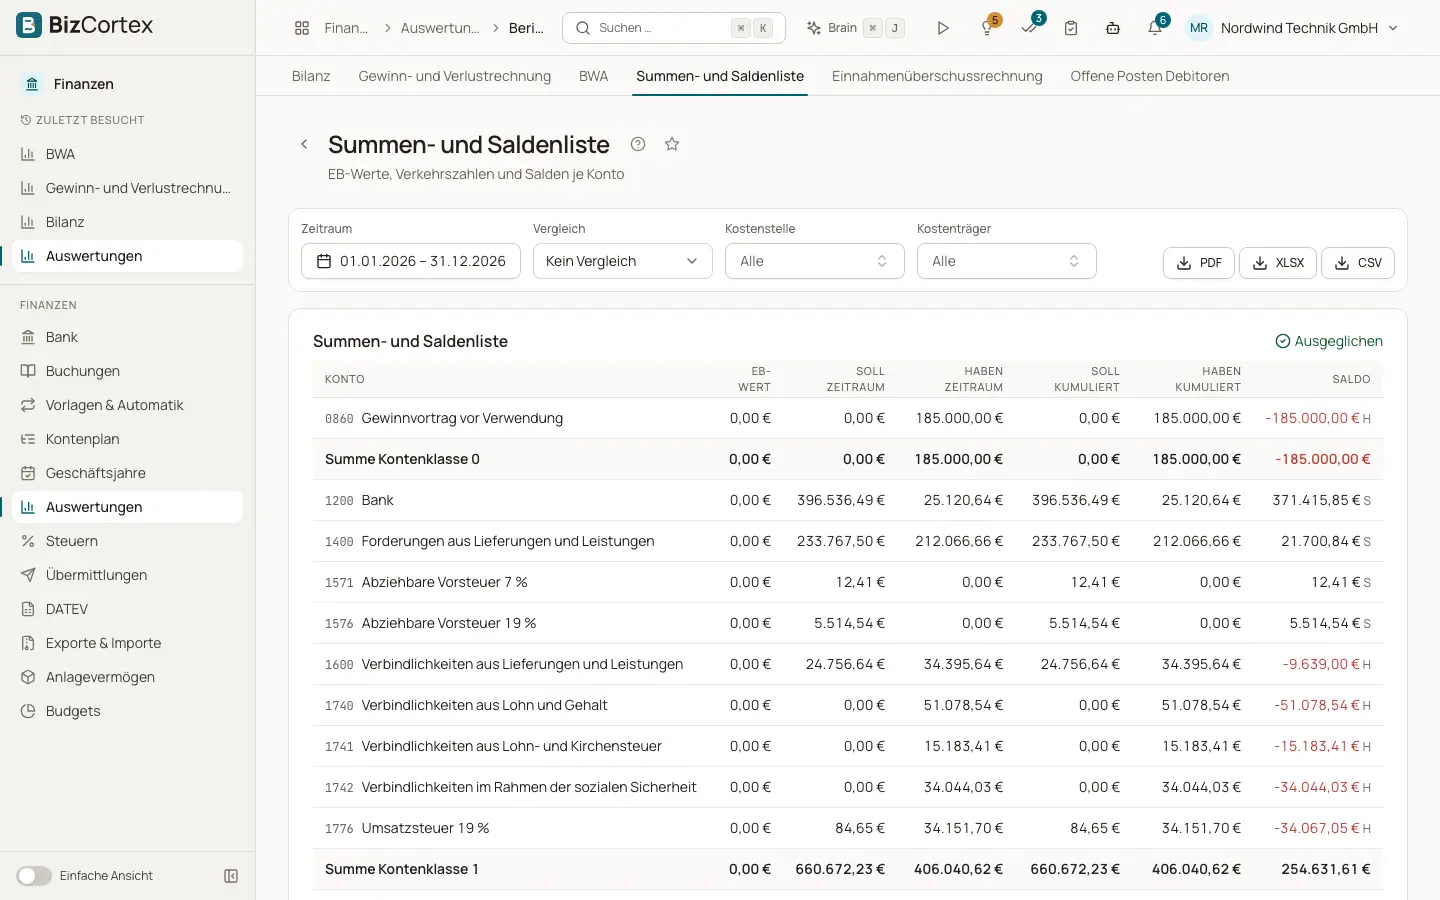Open DATEV in the sidebar

pos(128,609)
